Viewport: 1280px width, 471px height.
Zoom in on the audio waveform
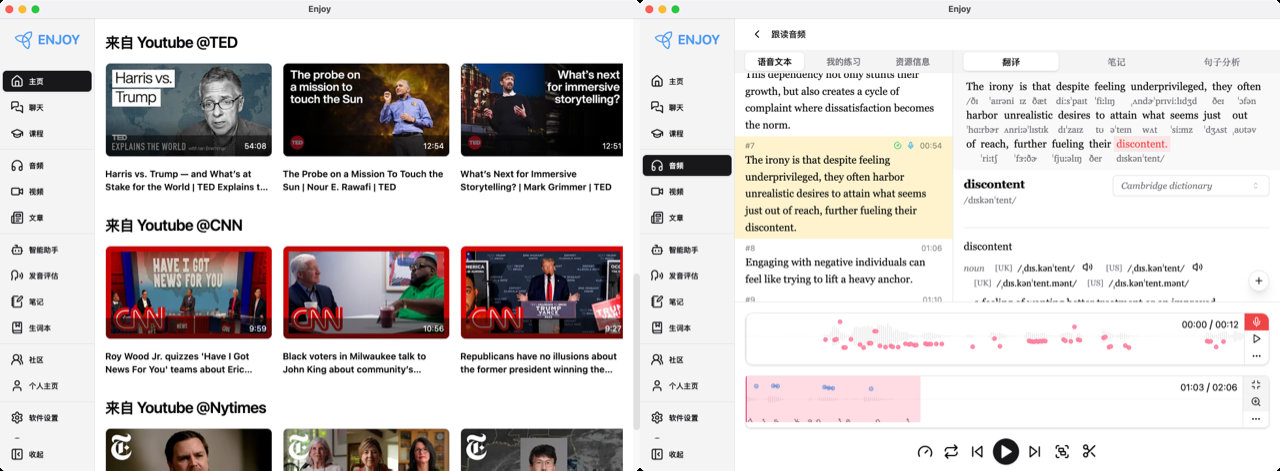(x=1257, y=402)
